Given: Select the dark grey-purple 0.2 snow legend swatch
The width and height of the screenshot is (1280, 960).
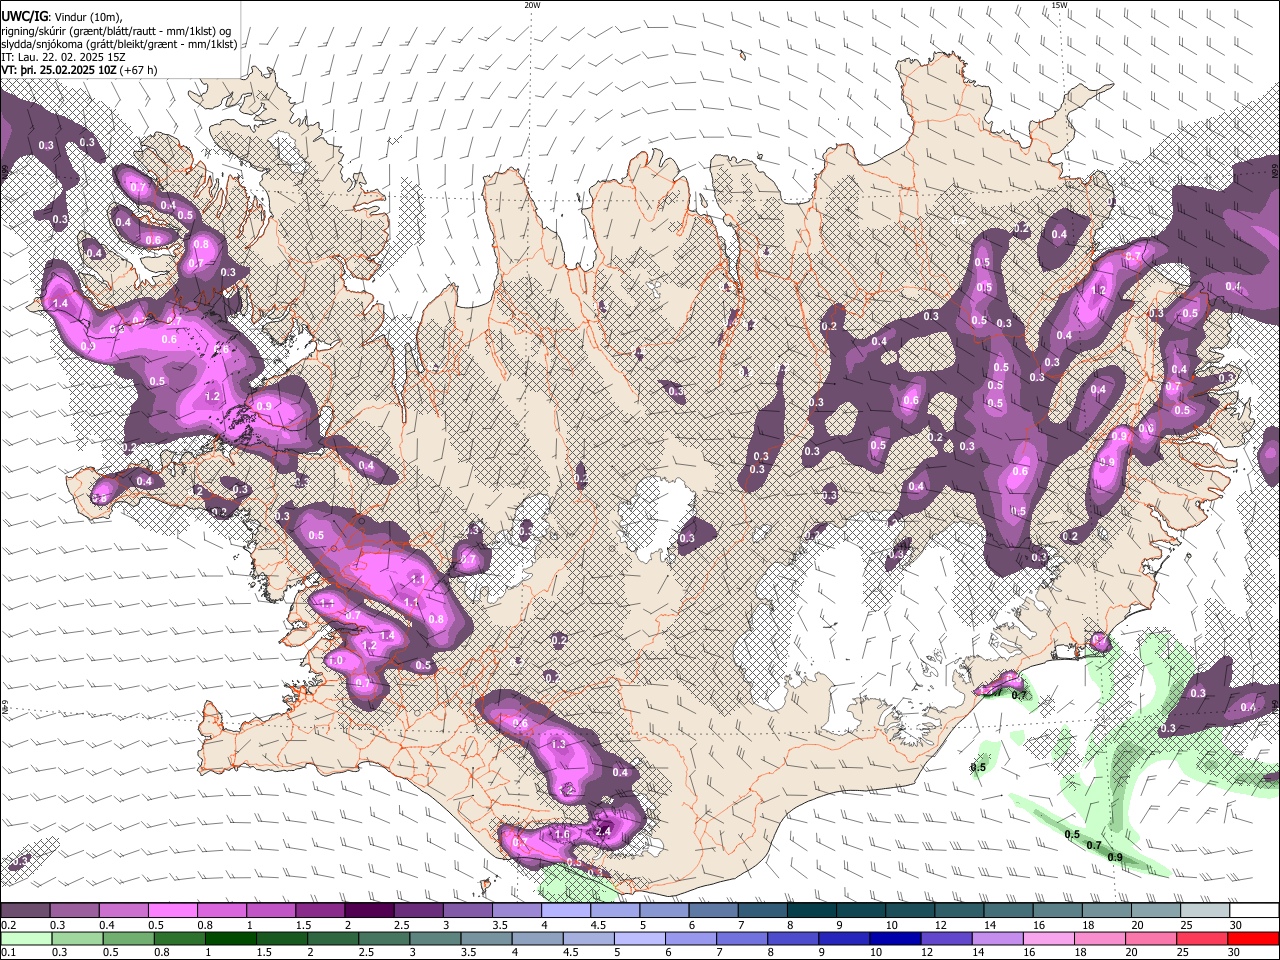Looking at the screenshot, I should (24, 911).
